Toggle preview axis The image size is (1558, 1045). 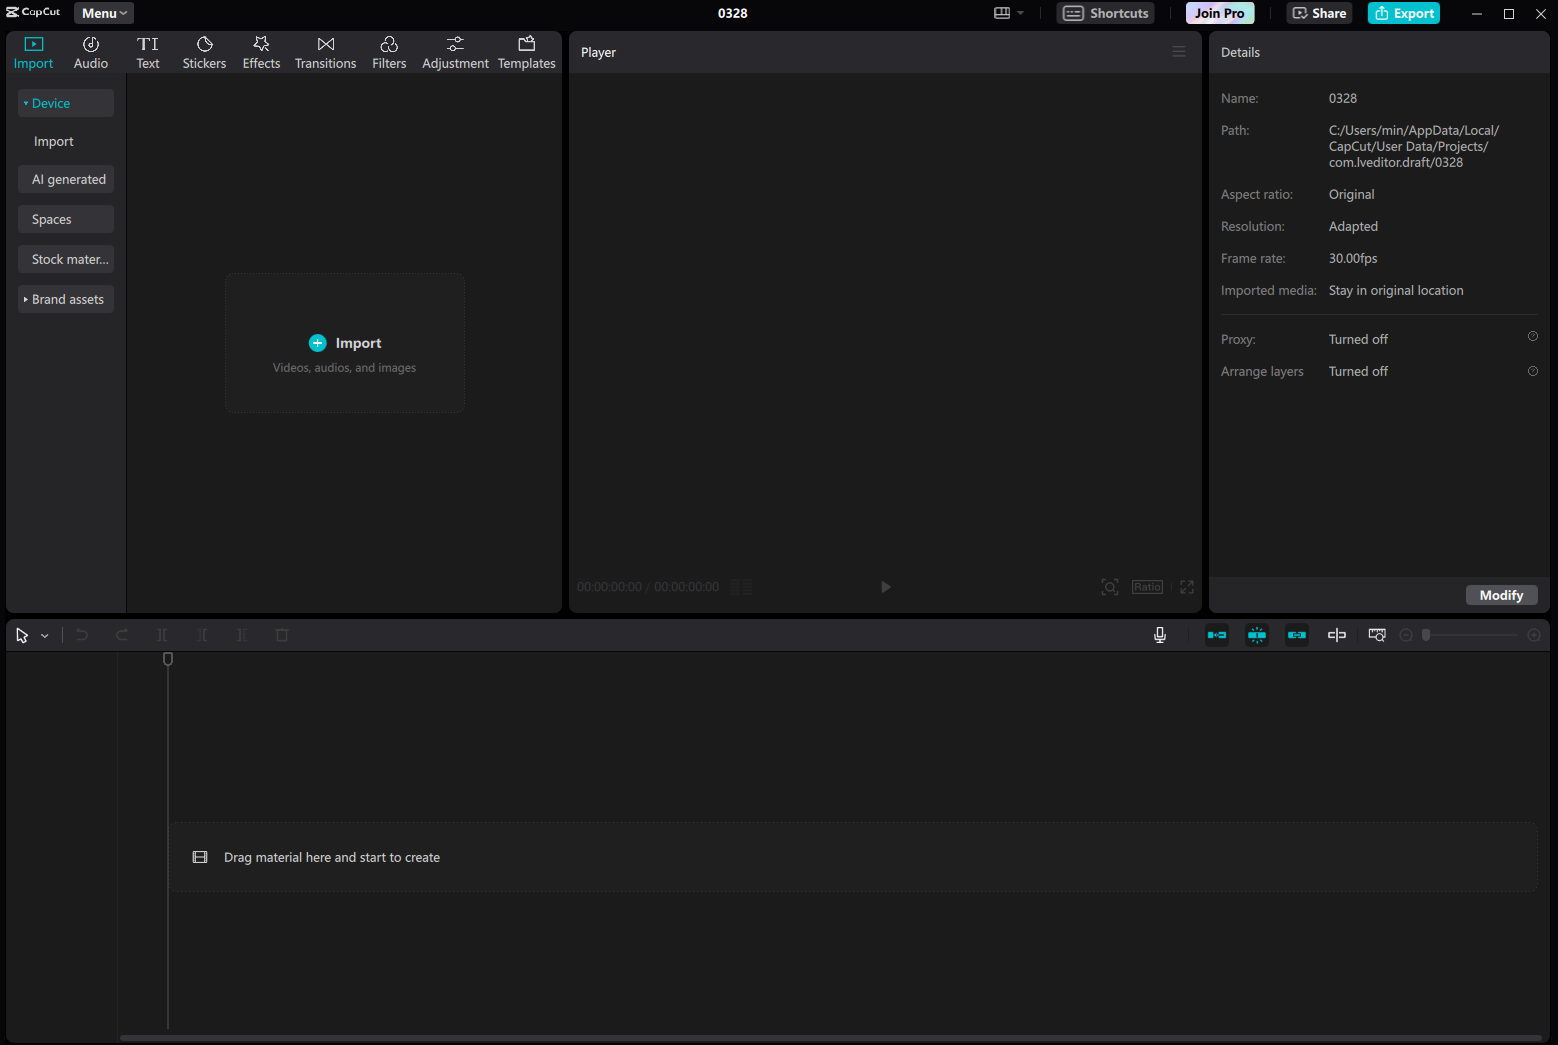pyautogui.click(x=1337, y=635)
